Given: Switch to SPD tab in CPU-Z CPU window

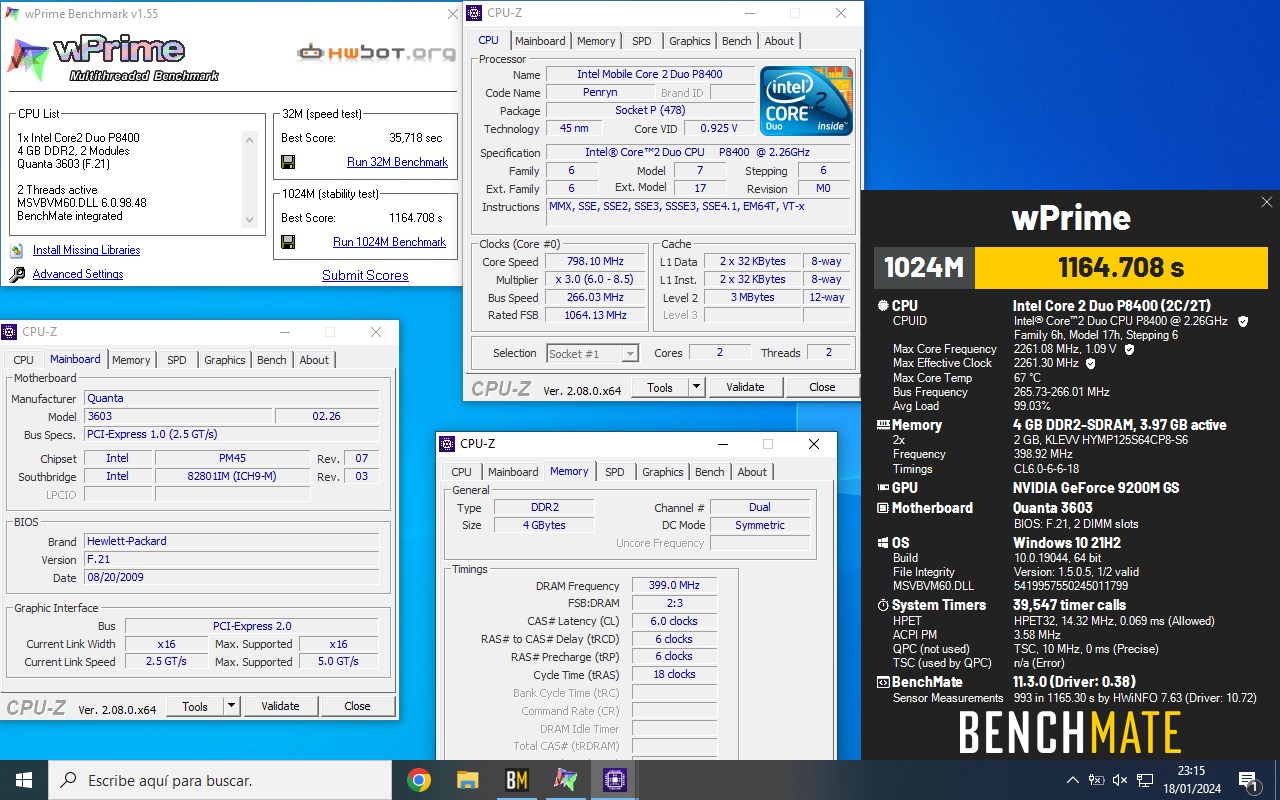Looking at the screenshot, I should [642, 41].
